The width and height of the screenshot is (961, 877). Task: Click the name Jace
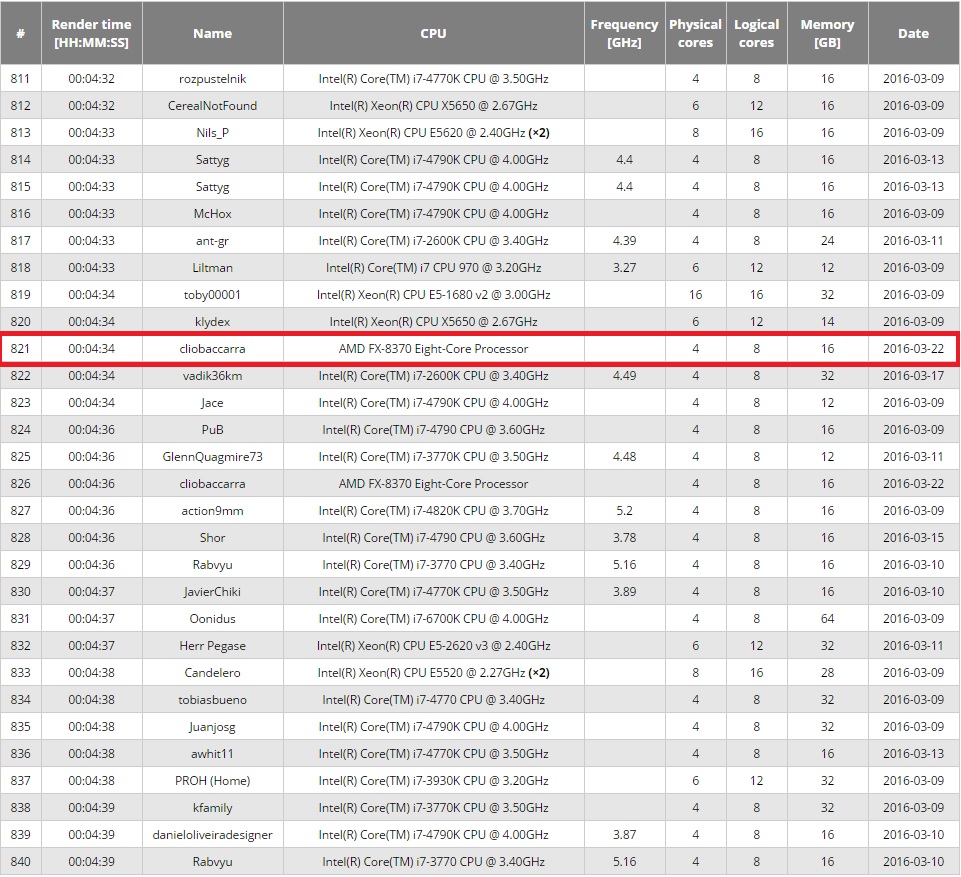pos(212,402)
